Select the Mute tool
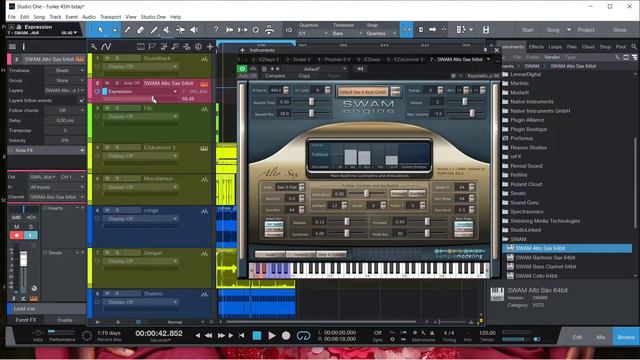640x360 pixels. (x=167, y=30)
